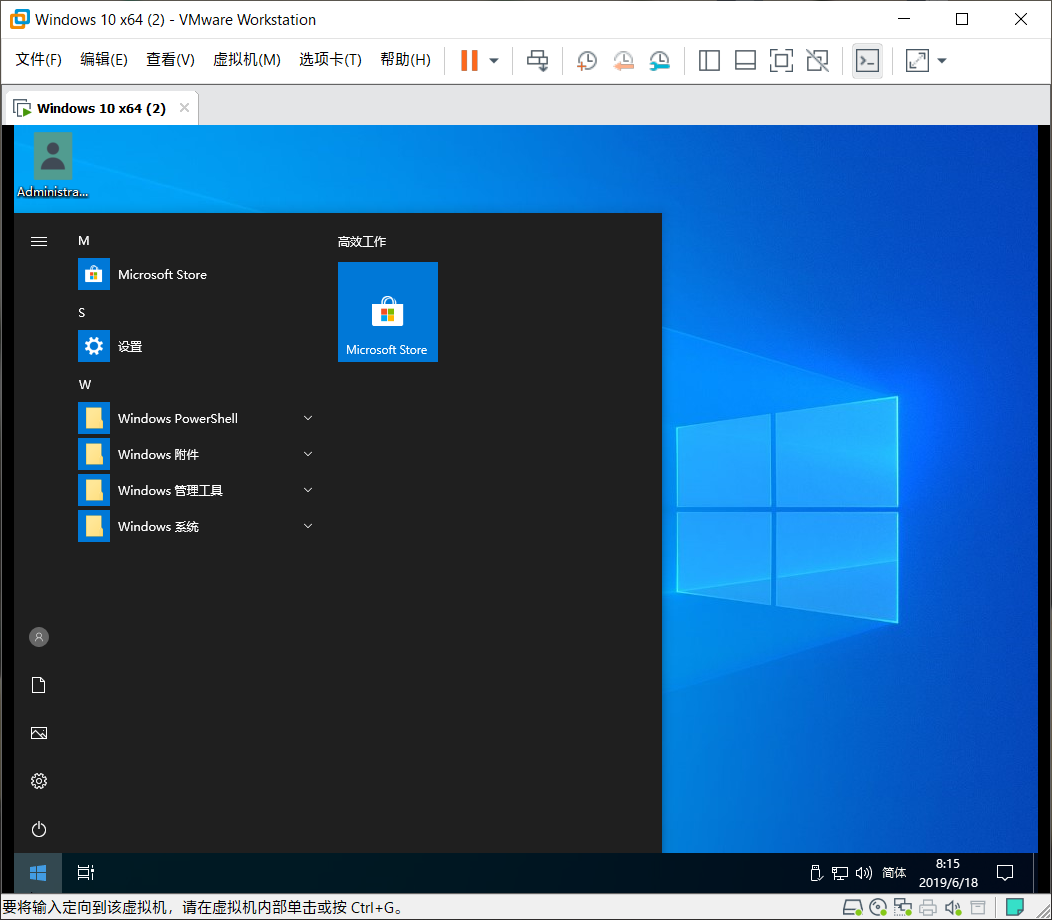Open 设置 from the Start menu list
Viewport: 1052px width, 920px height.
pyautogui.click(x=130, y=346)
